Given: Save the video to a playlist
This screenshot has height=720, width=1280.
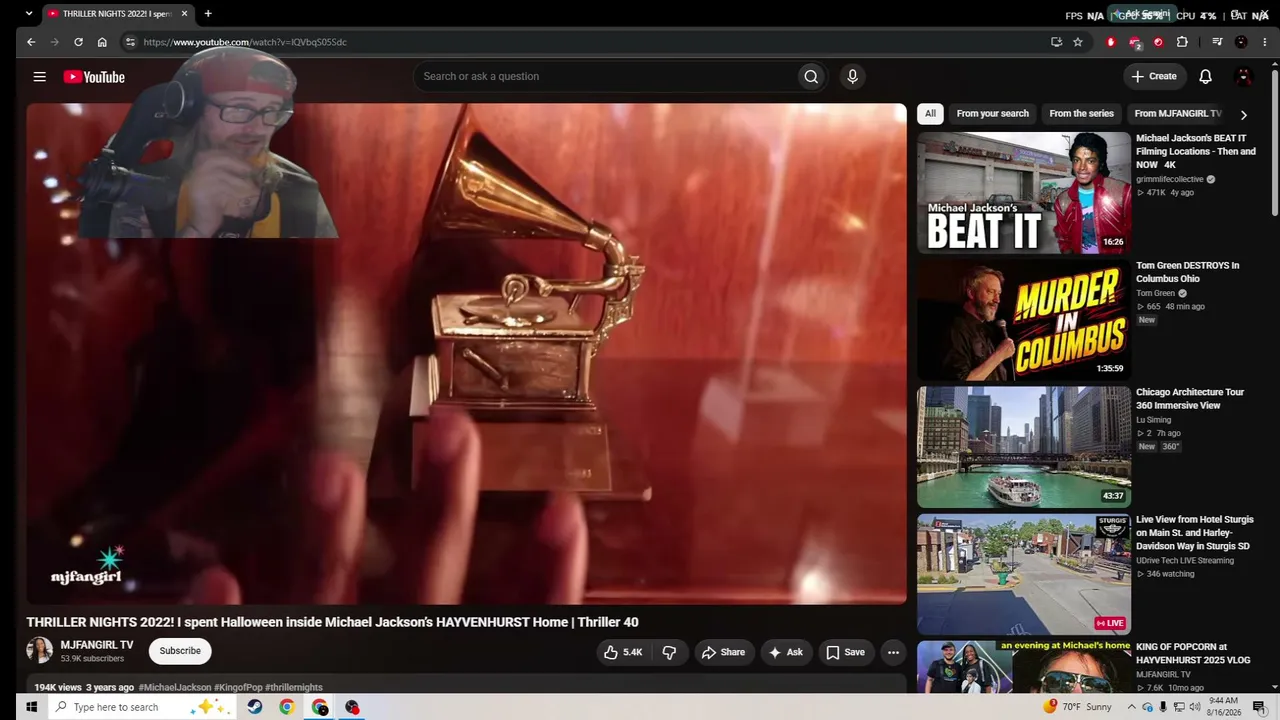Looking at the screenshot, I should point(844,652).
